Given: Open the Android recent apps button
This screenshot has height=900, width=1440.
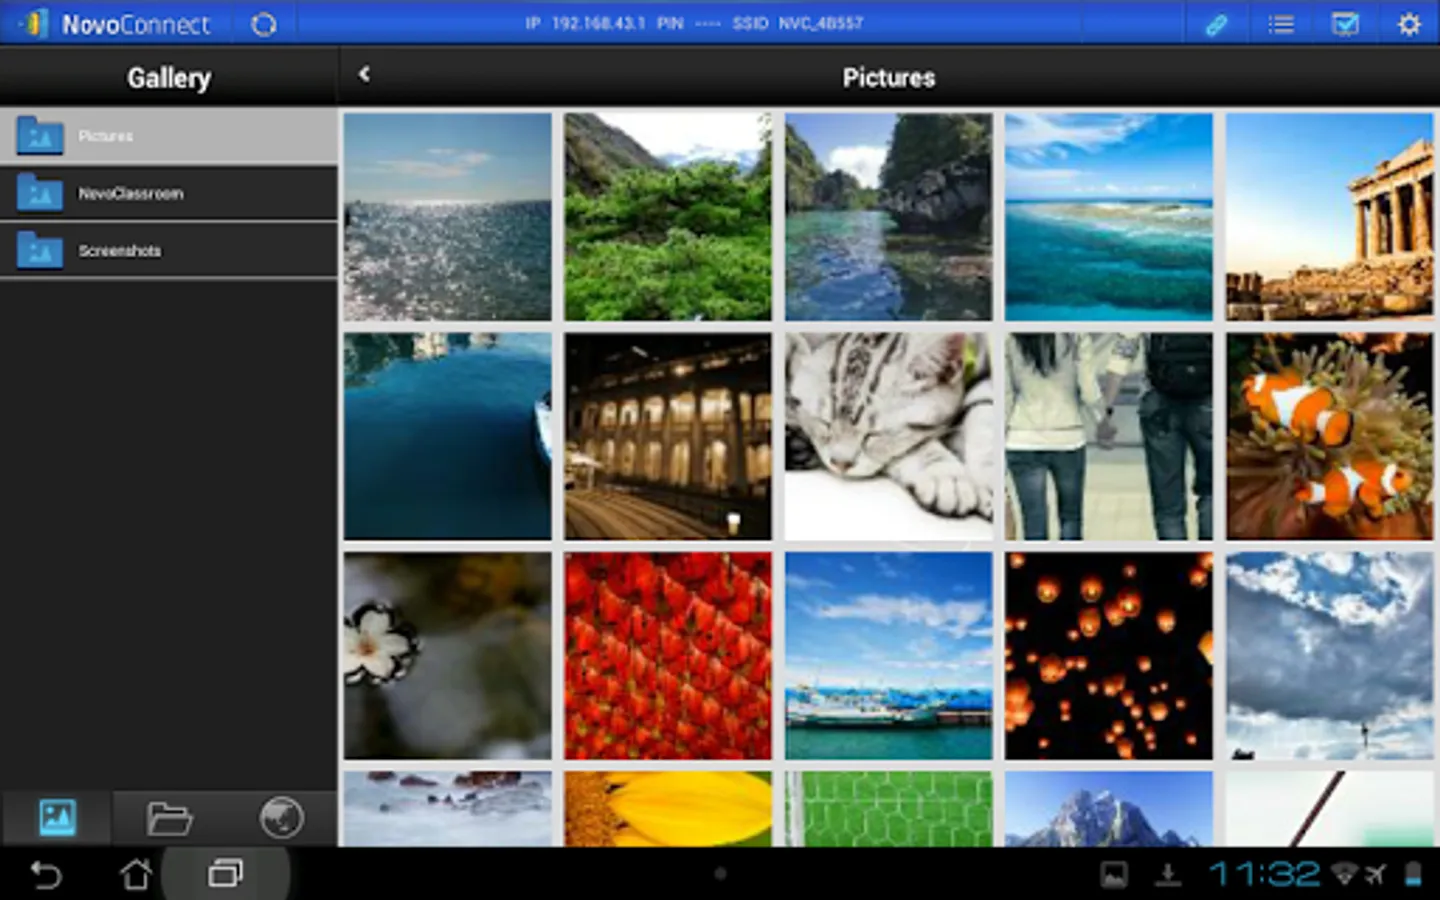Looking at the screenshot, I should tap(225, 875).
